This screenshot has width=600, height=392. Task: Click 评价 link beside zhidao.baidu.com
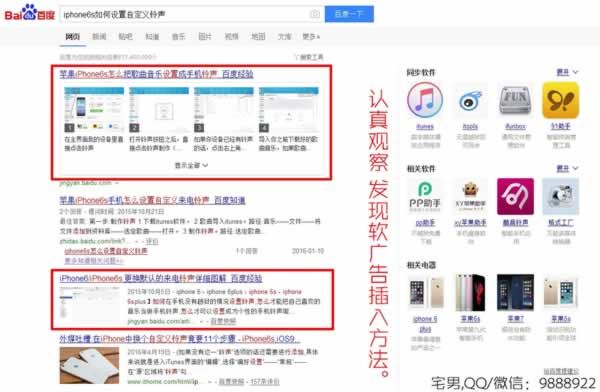tap(152, 242)
